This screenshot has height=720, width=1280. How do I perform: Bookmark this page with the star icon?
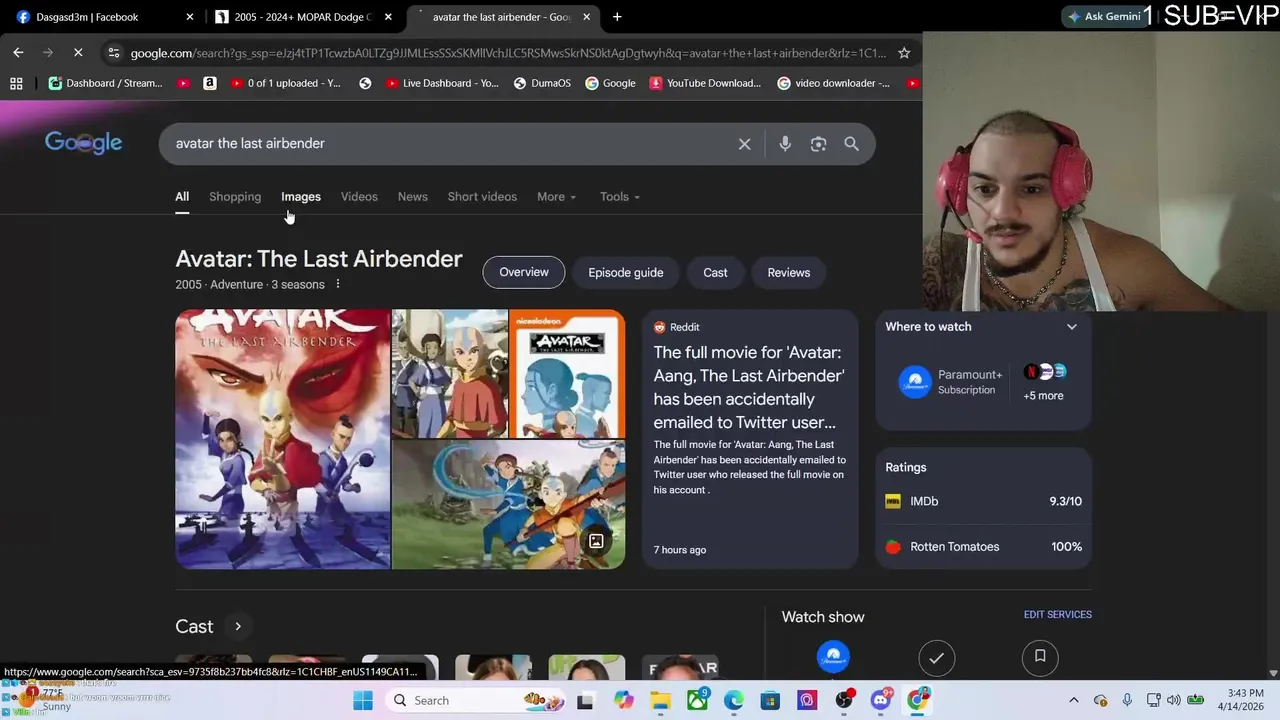[904, 53]
